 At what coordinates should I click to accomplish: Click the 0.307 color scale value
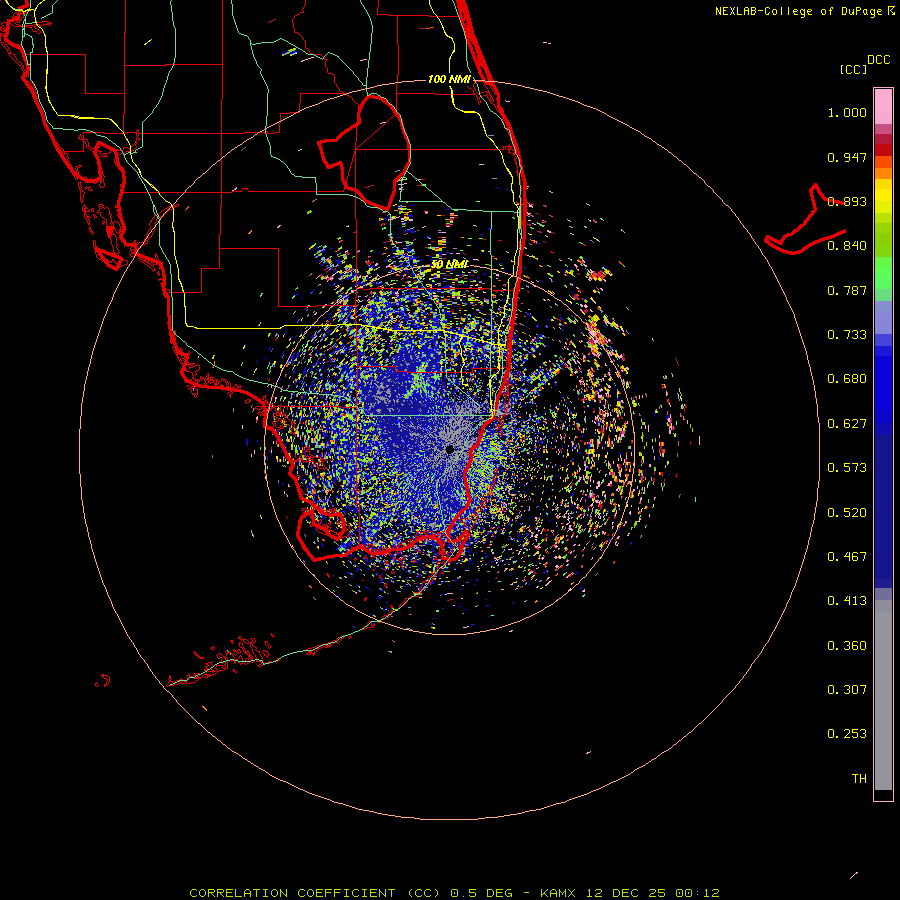pos(847,690)
